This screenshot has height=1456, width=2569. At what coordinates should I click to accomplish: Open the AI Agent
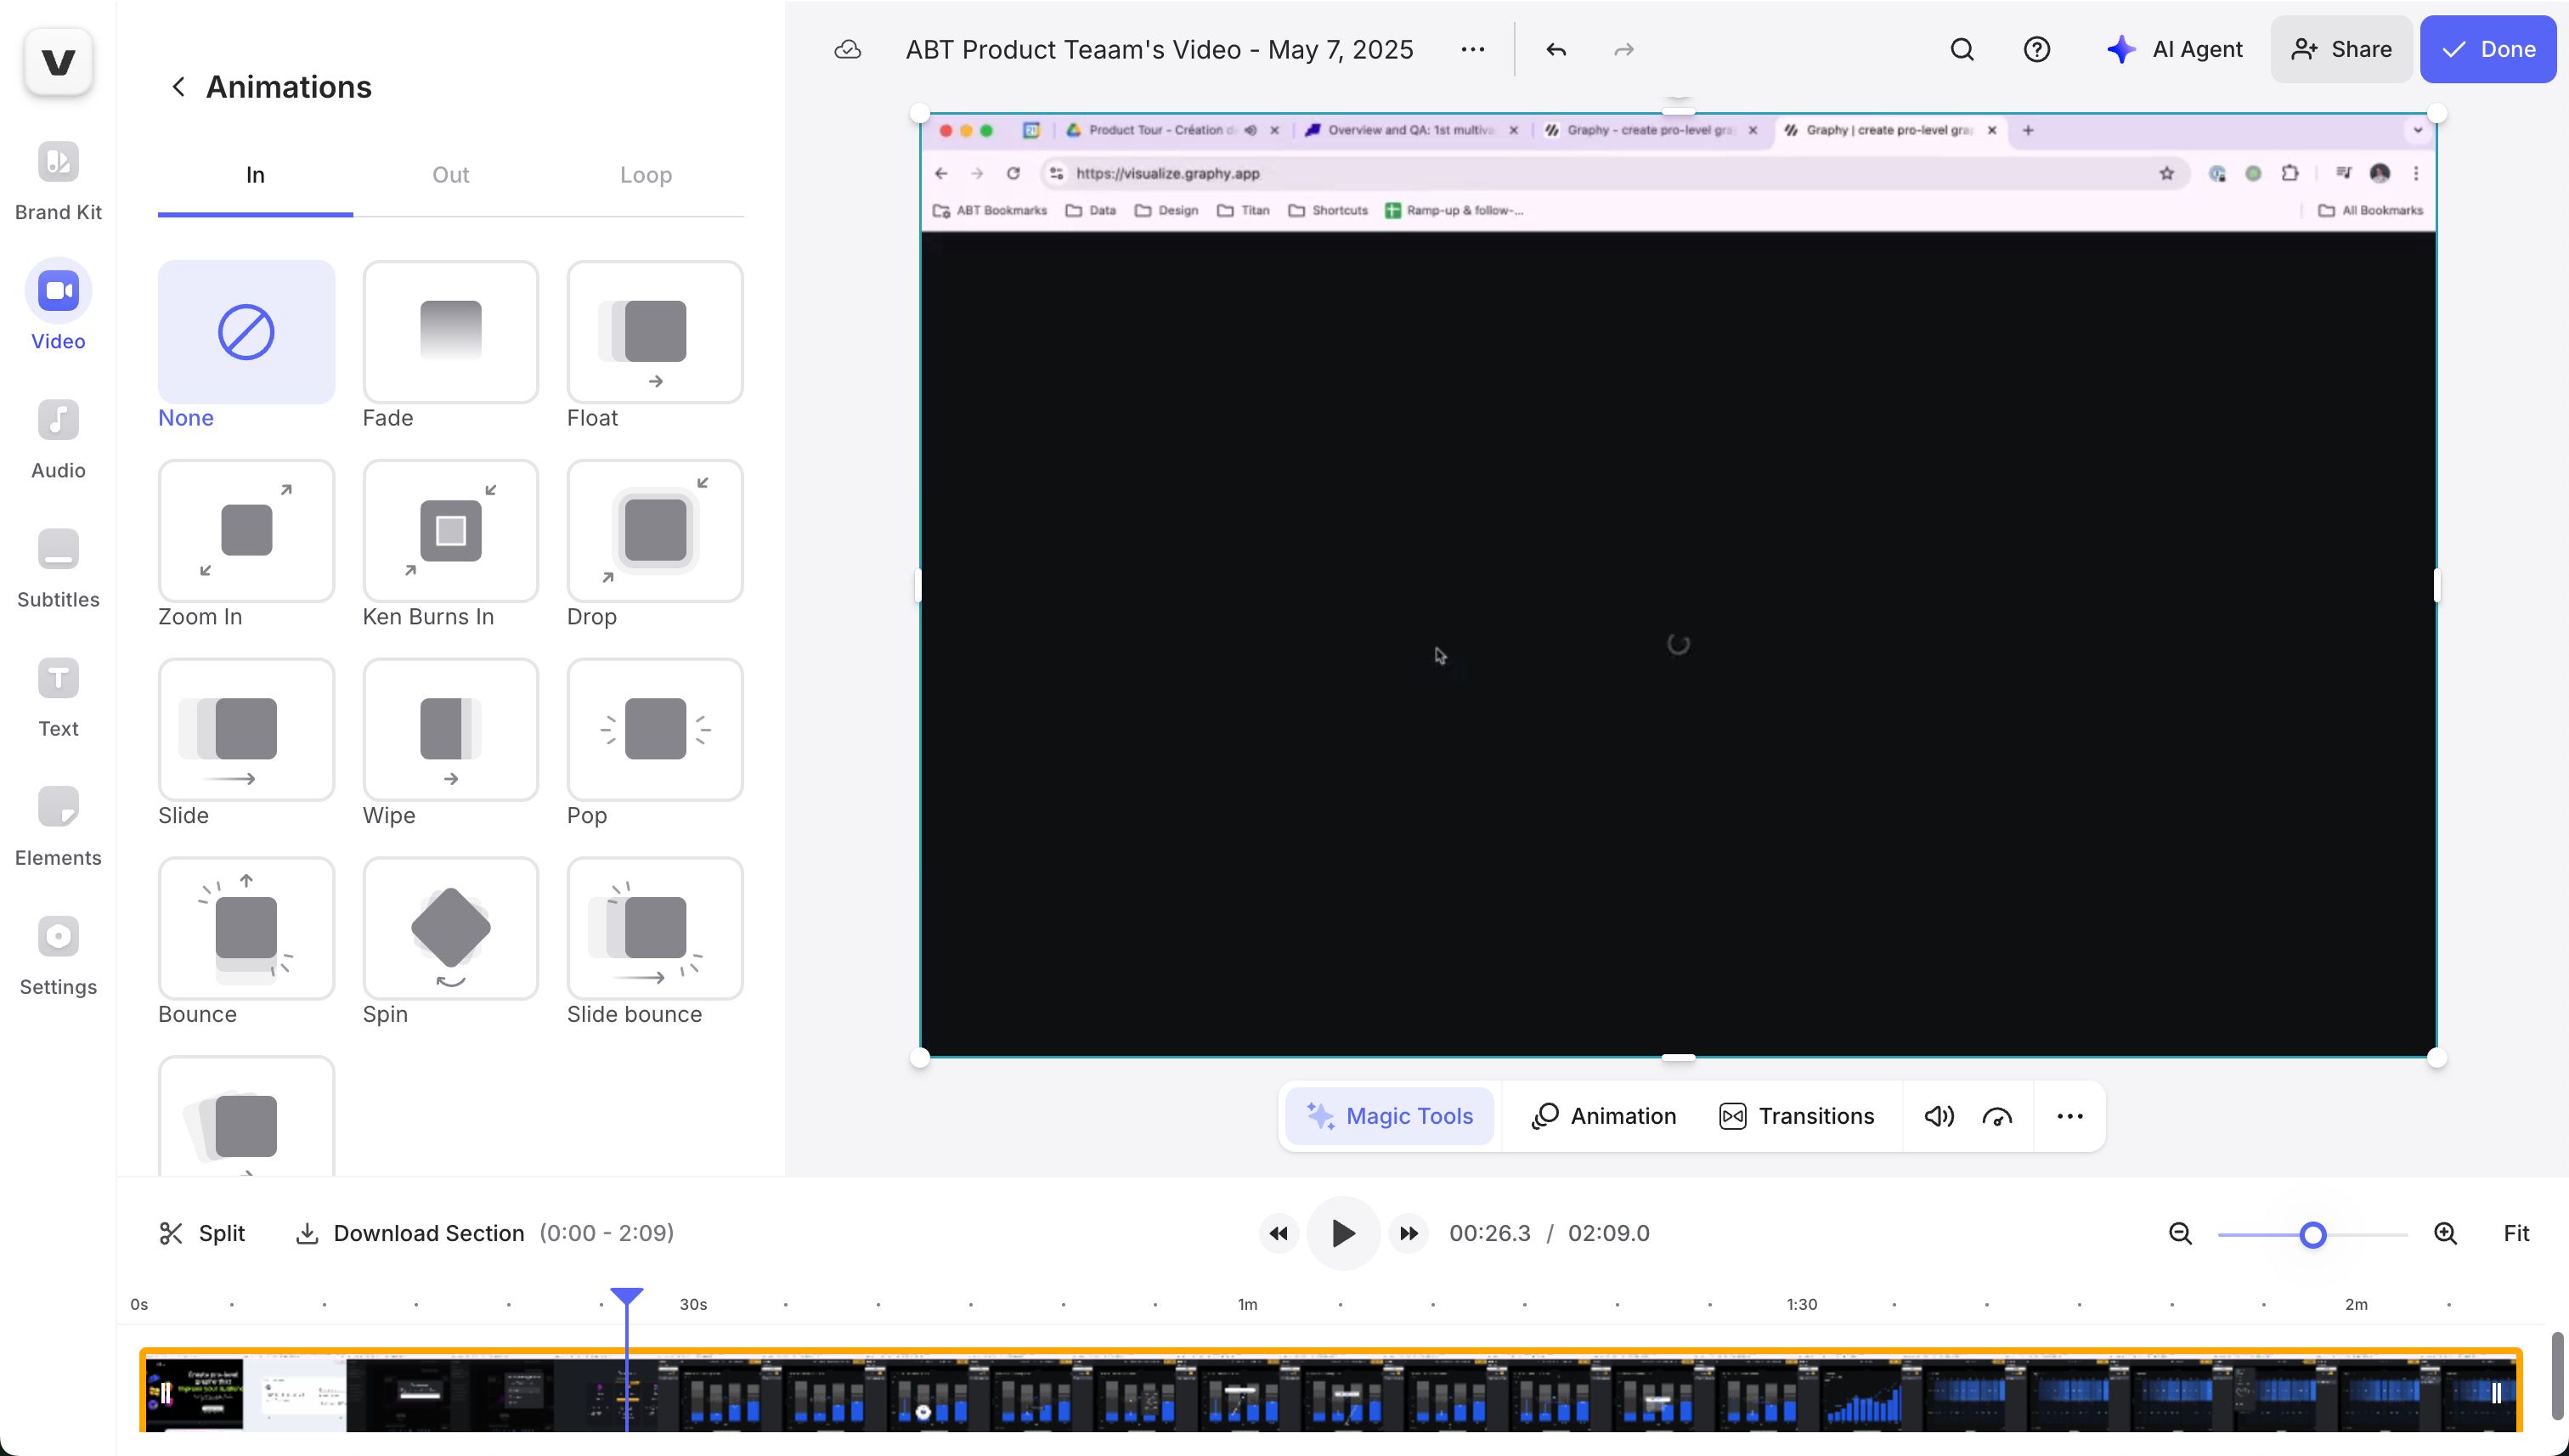coord(2174,49)
